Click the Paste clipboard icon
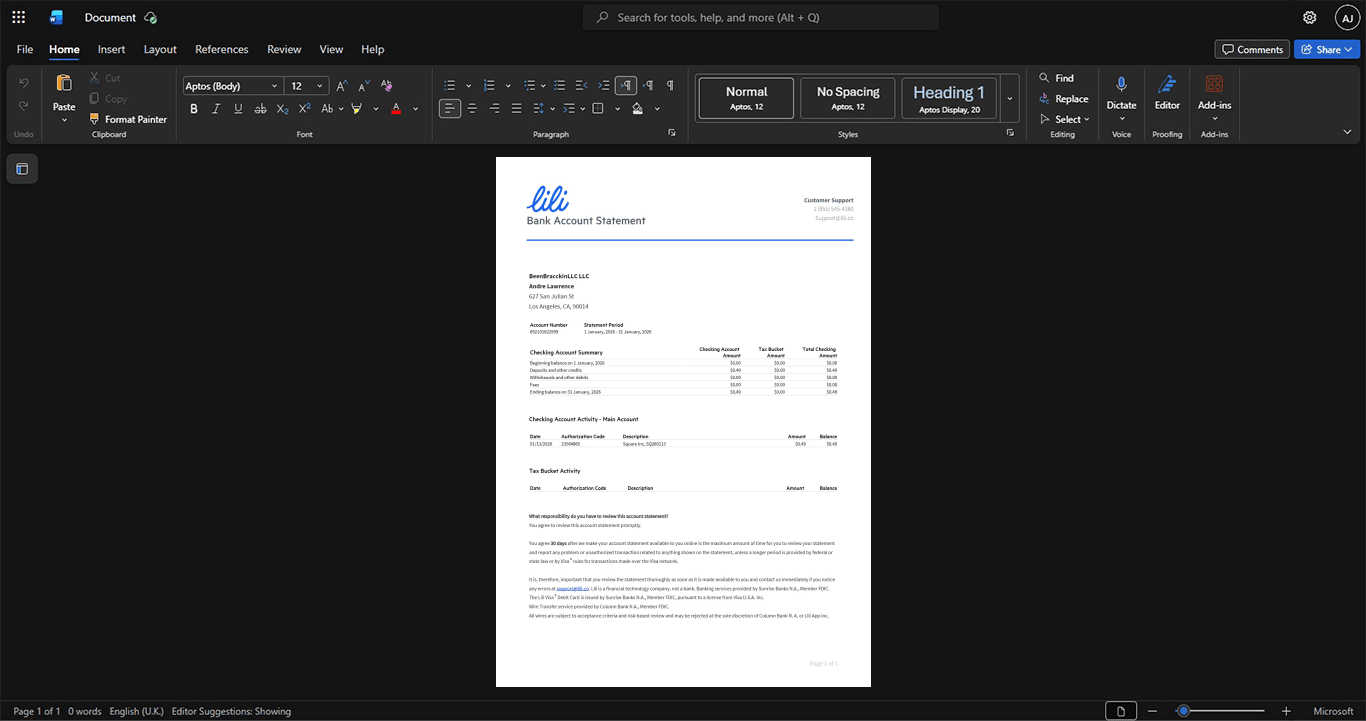Screen dimensions: 1366x721 (64, 83)
